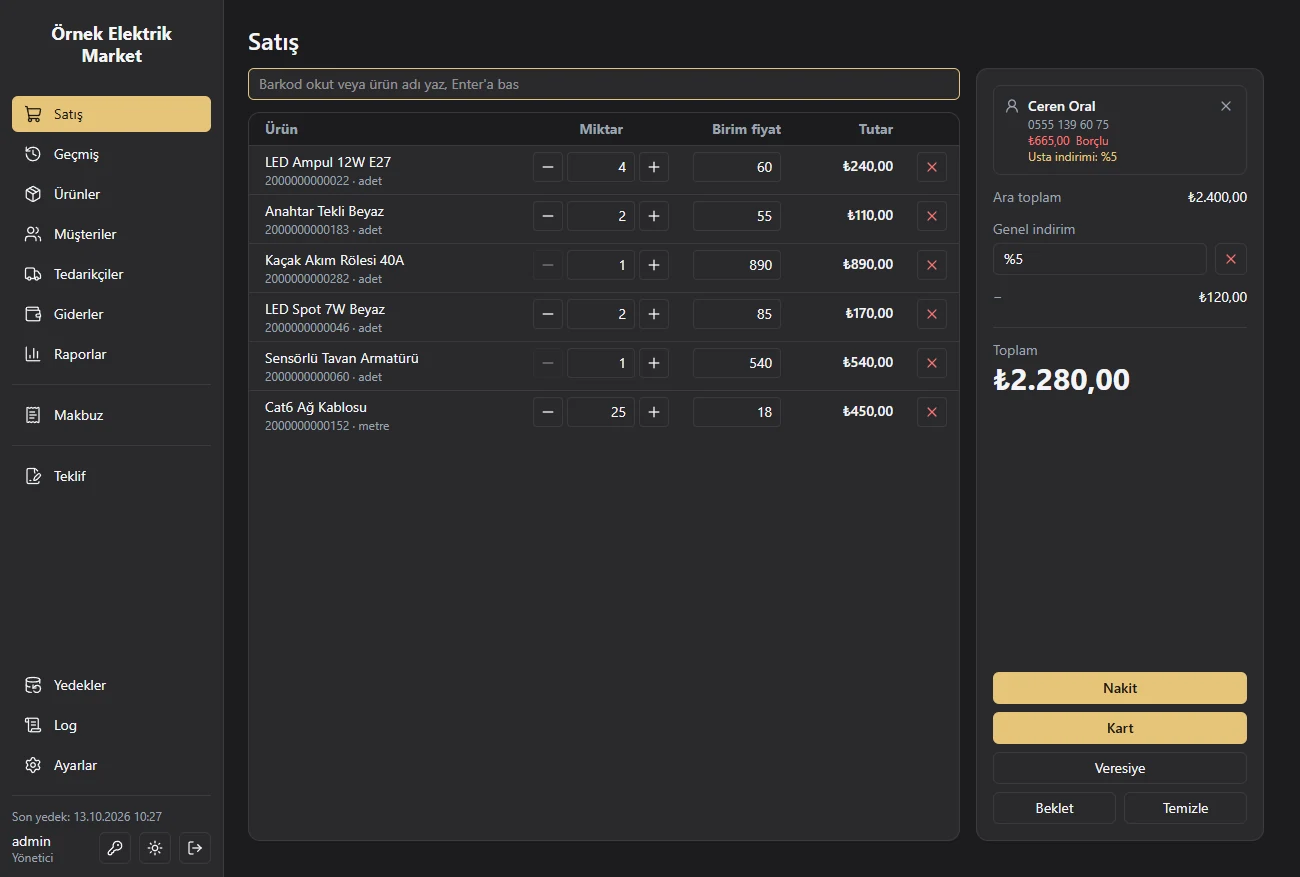Viewport: 1300px width, 877px height.
Task: Click the bar chart icon beside Raporlar
Action: (33, 354)
